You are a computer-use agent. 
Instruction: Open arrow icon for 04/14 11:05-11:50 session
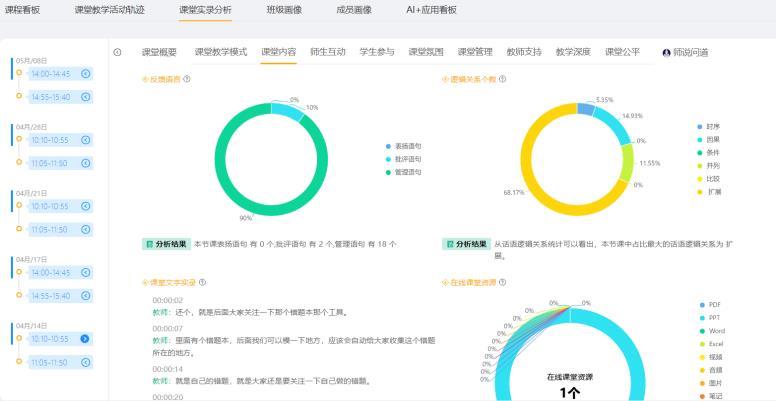pyautogui.click(x=86, y=362)
